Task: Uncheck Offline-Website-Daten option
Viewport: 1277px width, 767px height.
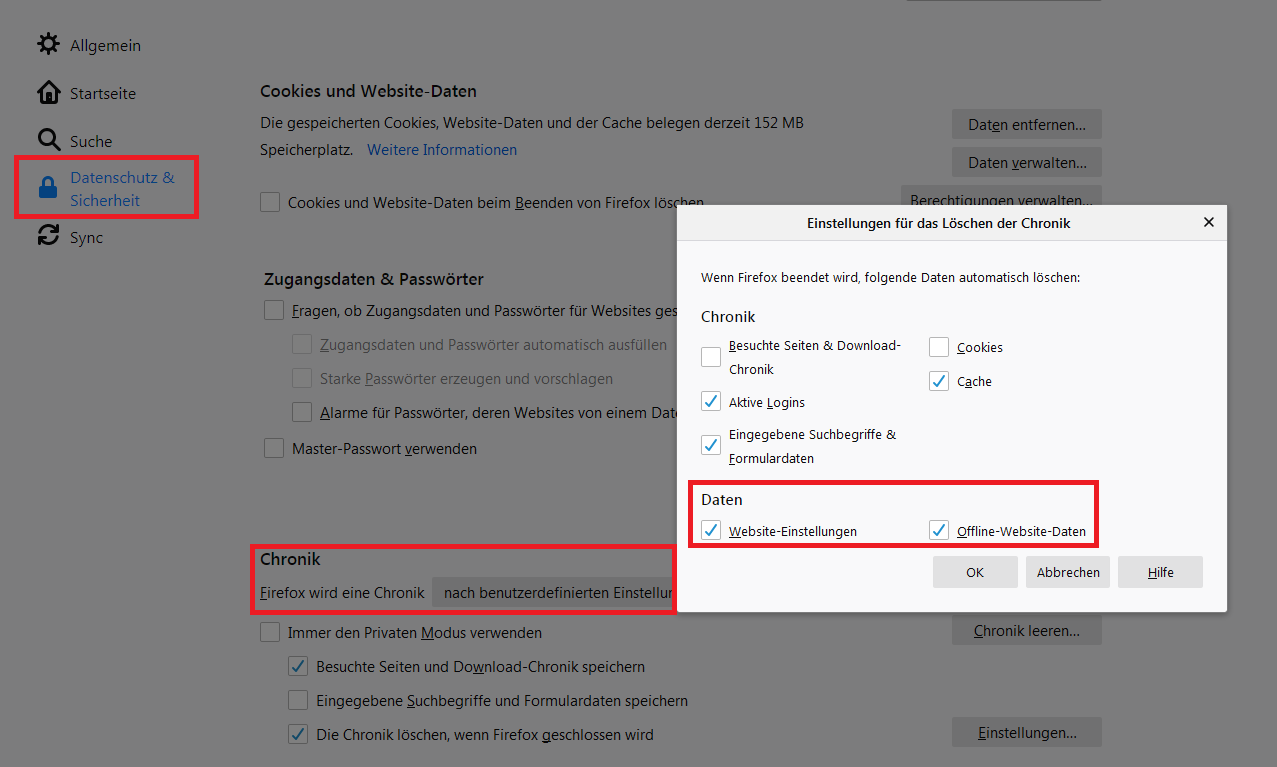Action: point(938,530)
